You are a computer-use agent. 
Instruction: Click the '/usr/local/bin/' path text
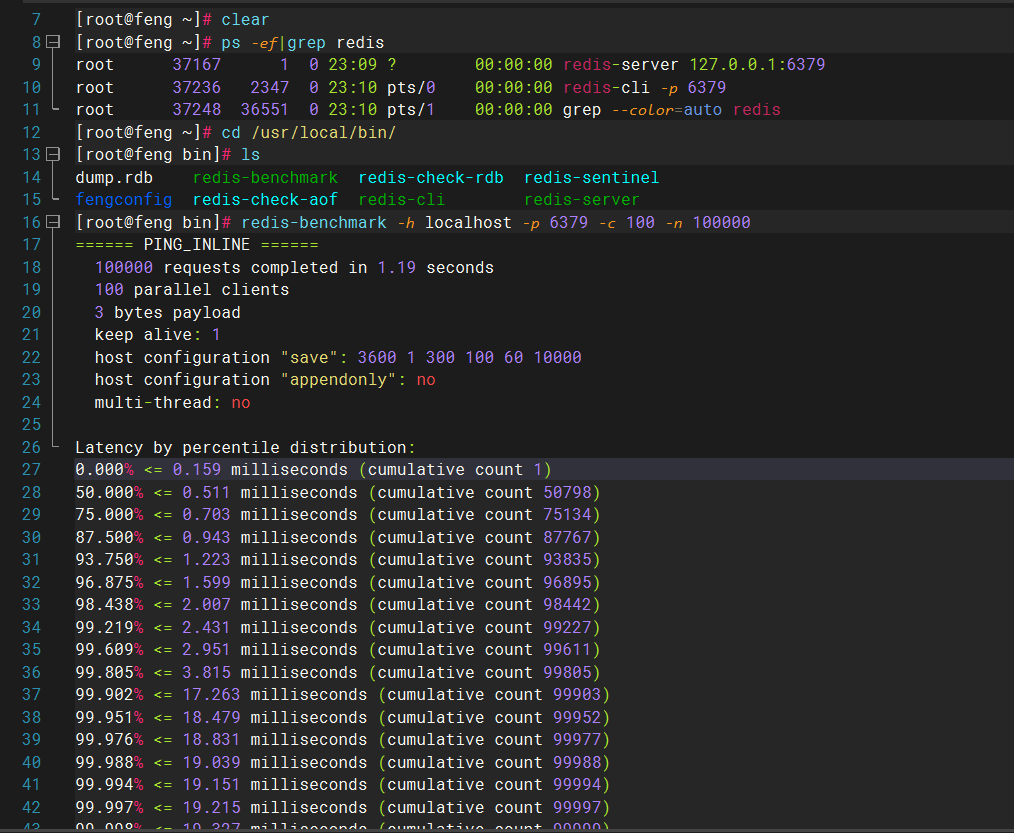(323, 133)
